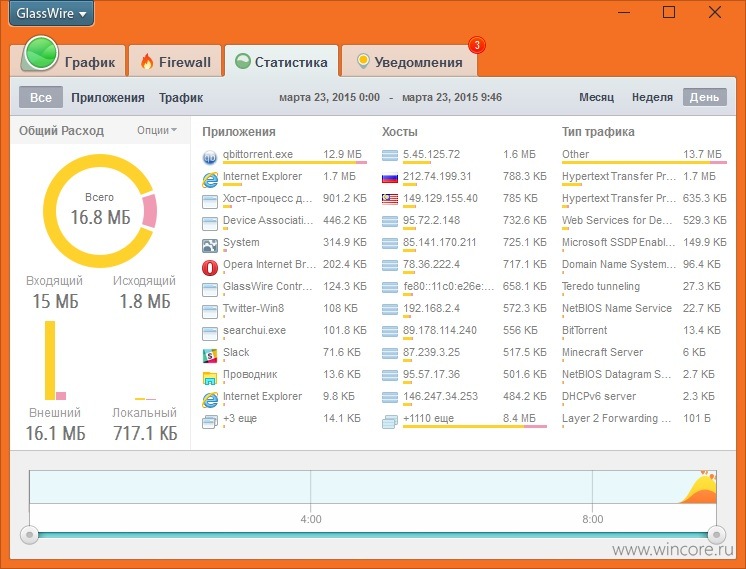The width and height of the screenshot is (746, 569).
Task: Select host 95.57.17.36
Action: (x=464, y=374)
